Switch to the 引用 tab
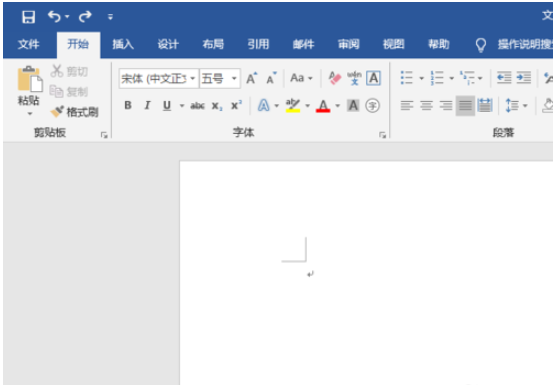This screenshot has width=559, height=385. pyautogui.click(x=258, y=44)
